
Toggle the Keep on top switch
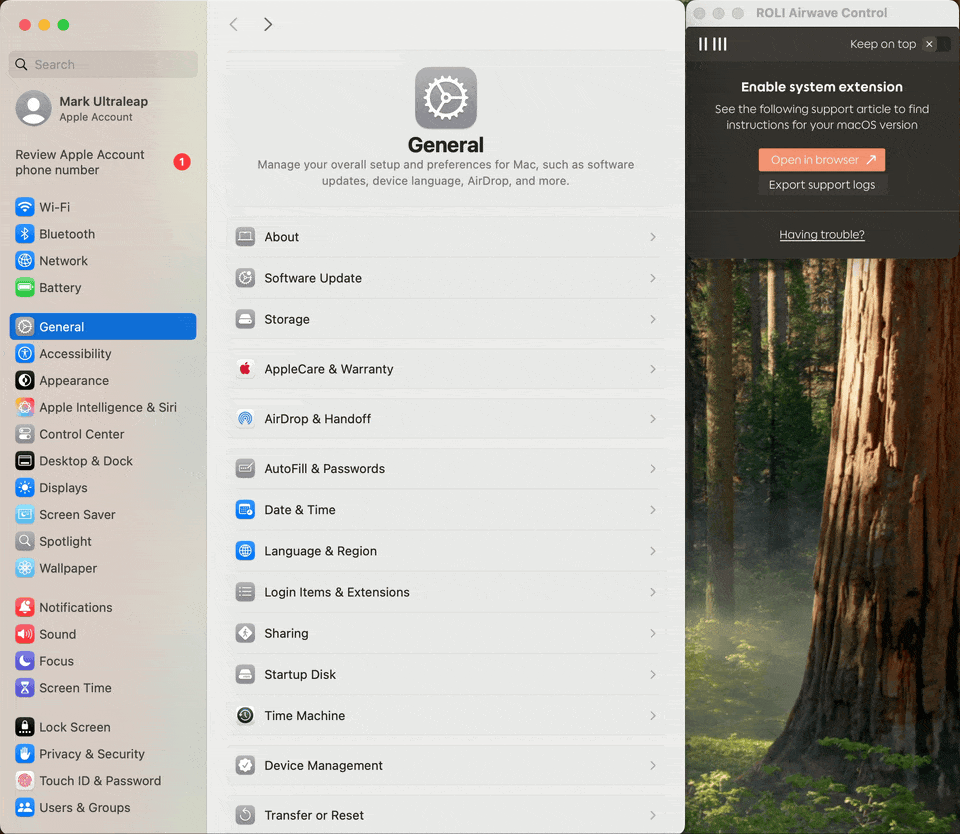937,44
